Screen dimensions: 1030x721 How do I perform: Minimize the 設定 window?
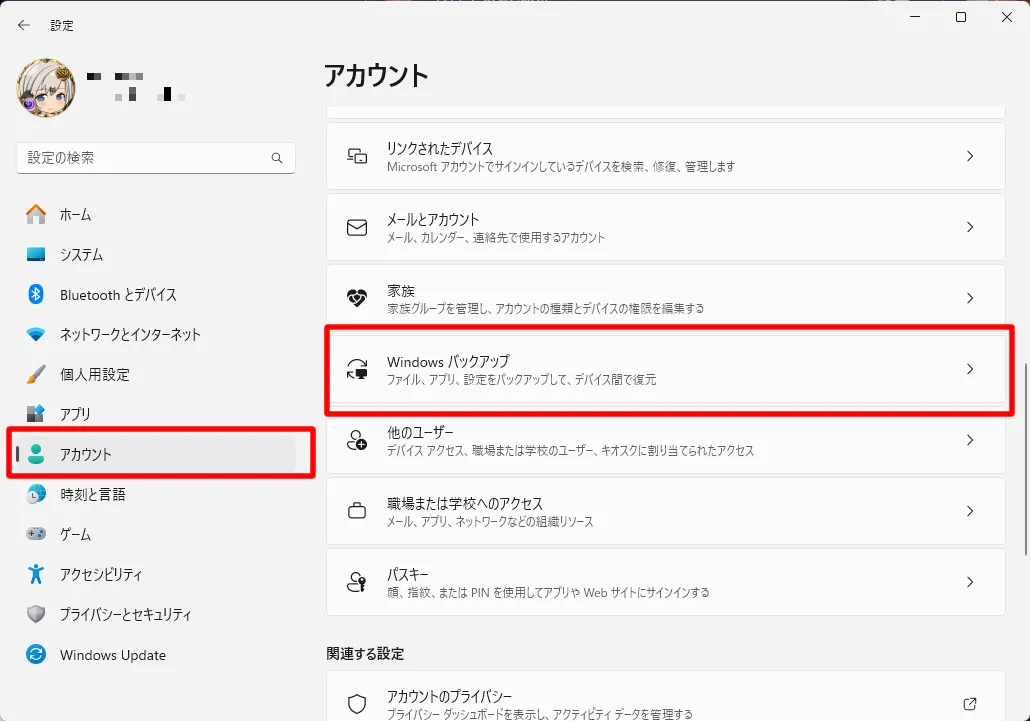[915, 17]
